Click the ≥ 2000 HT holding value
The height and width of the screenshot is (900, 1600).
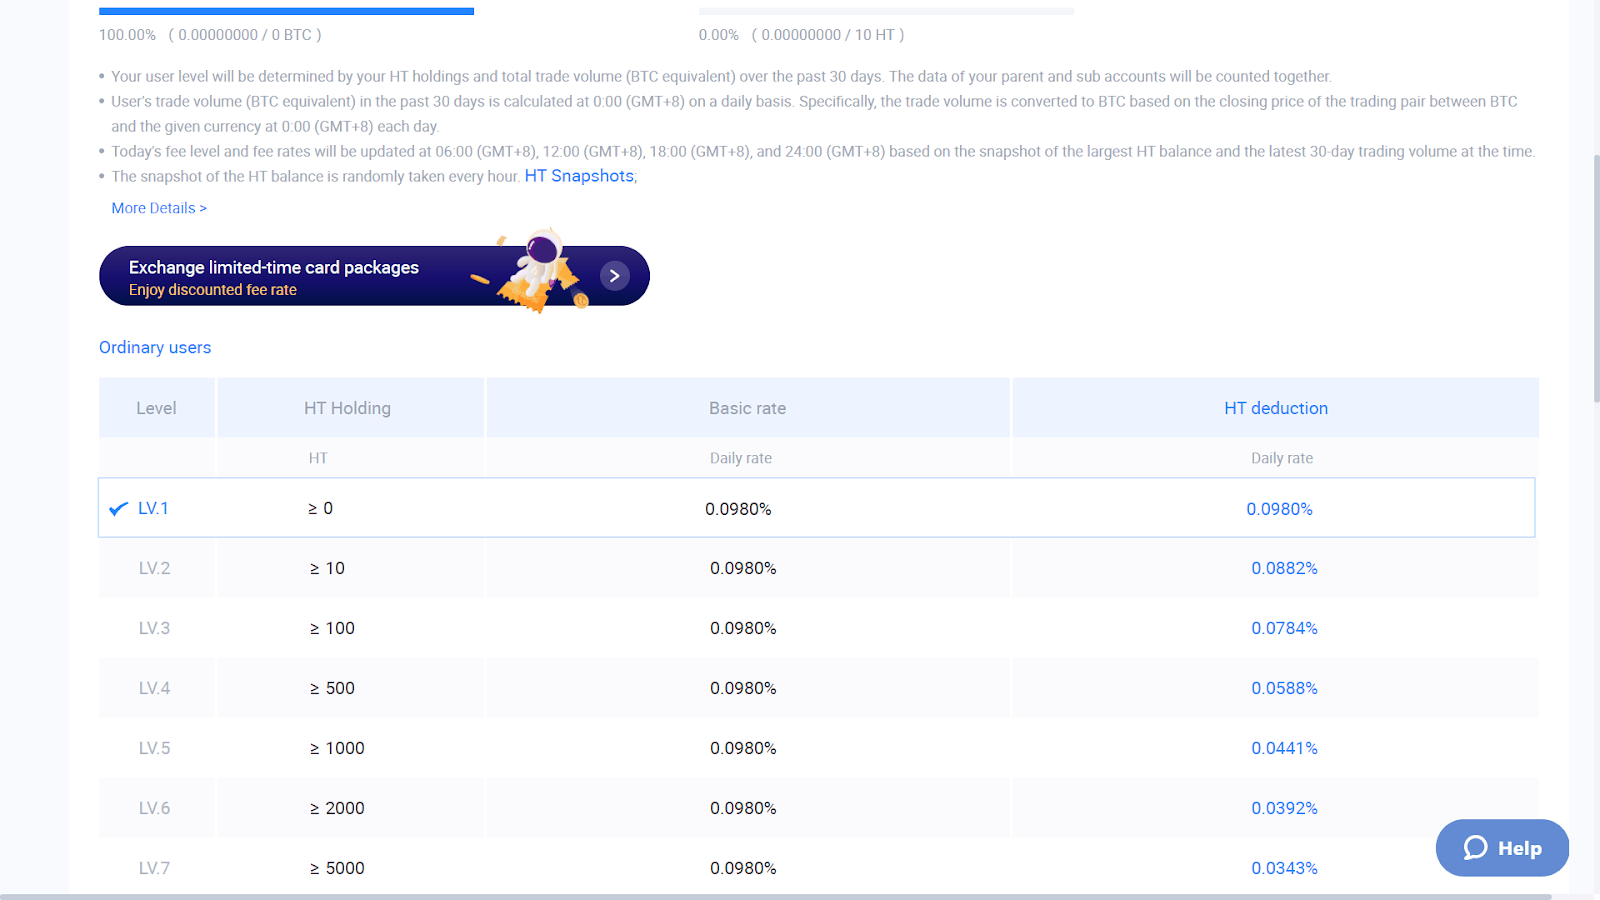click(x=337, y=808)
